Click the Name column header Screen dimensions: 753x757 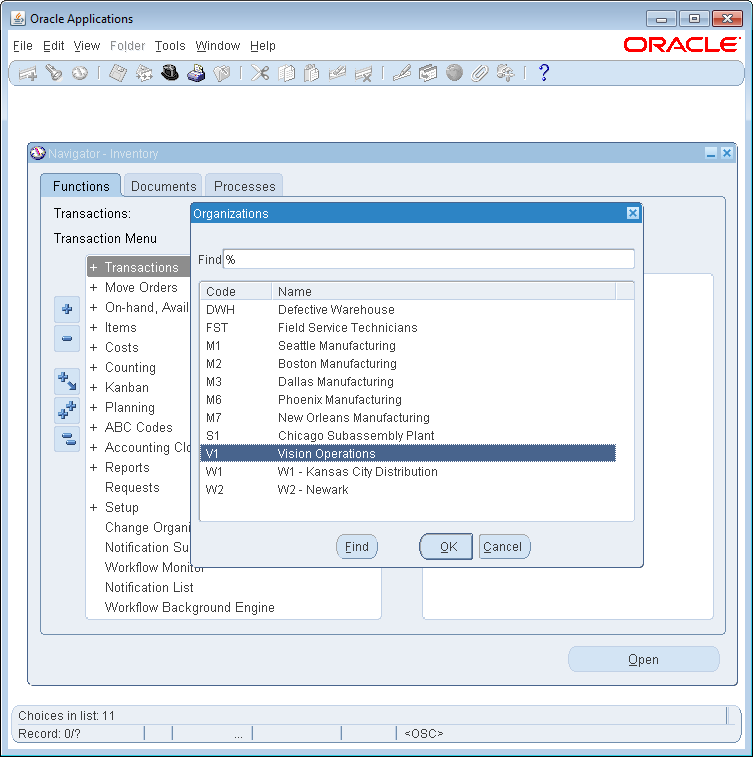pos(444,292)
